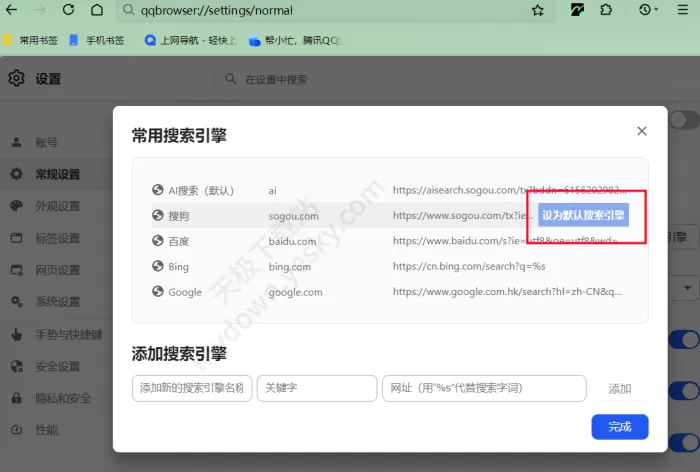Click the 关键字 input field
This screenshot has width=700, height=472.
tap(317, 388)
